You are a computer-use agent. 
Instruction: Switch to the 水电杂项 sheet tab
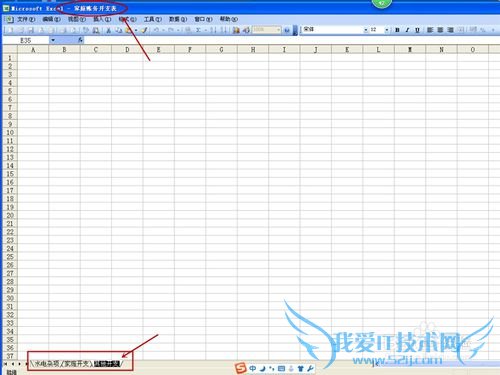point(47,364)
